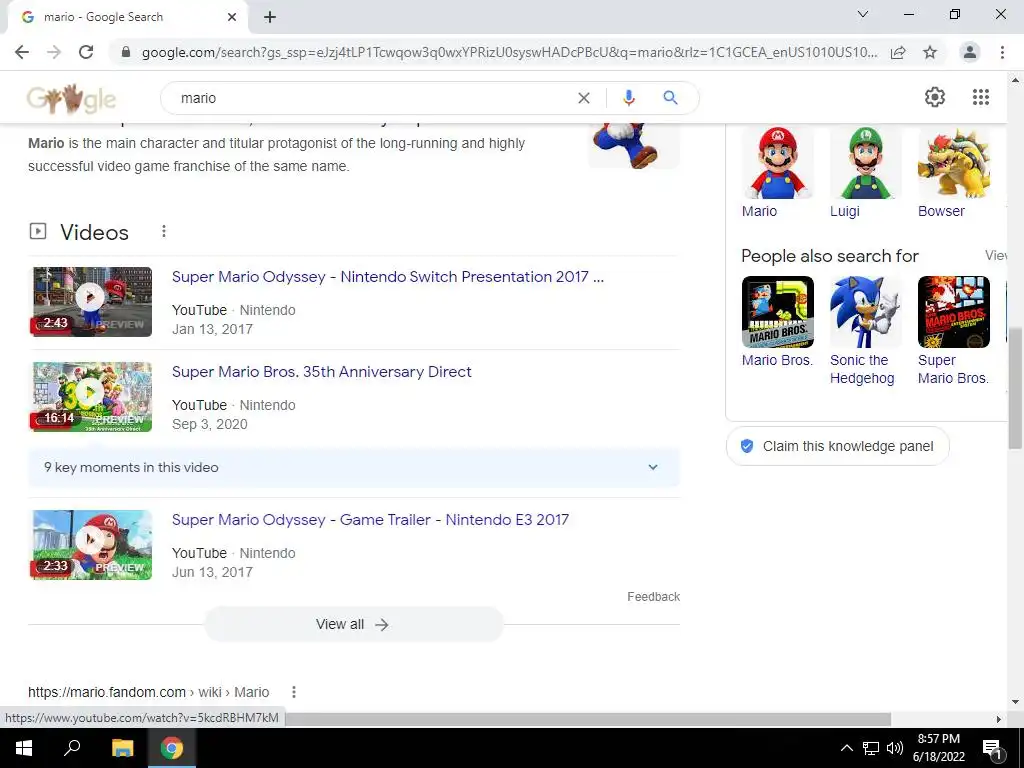Open the volume tray icon
Image resolution: width=1024 pixels, height=768 pixels.
[x=895, y=748]
